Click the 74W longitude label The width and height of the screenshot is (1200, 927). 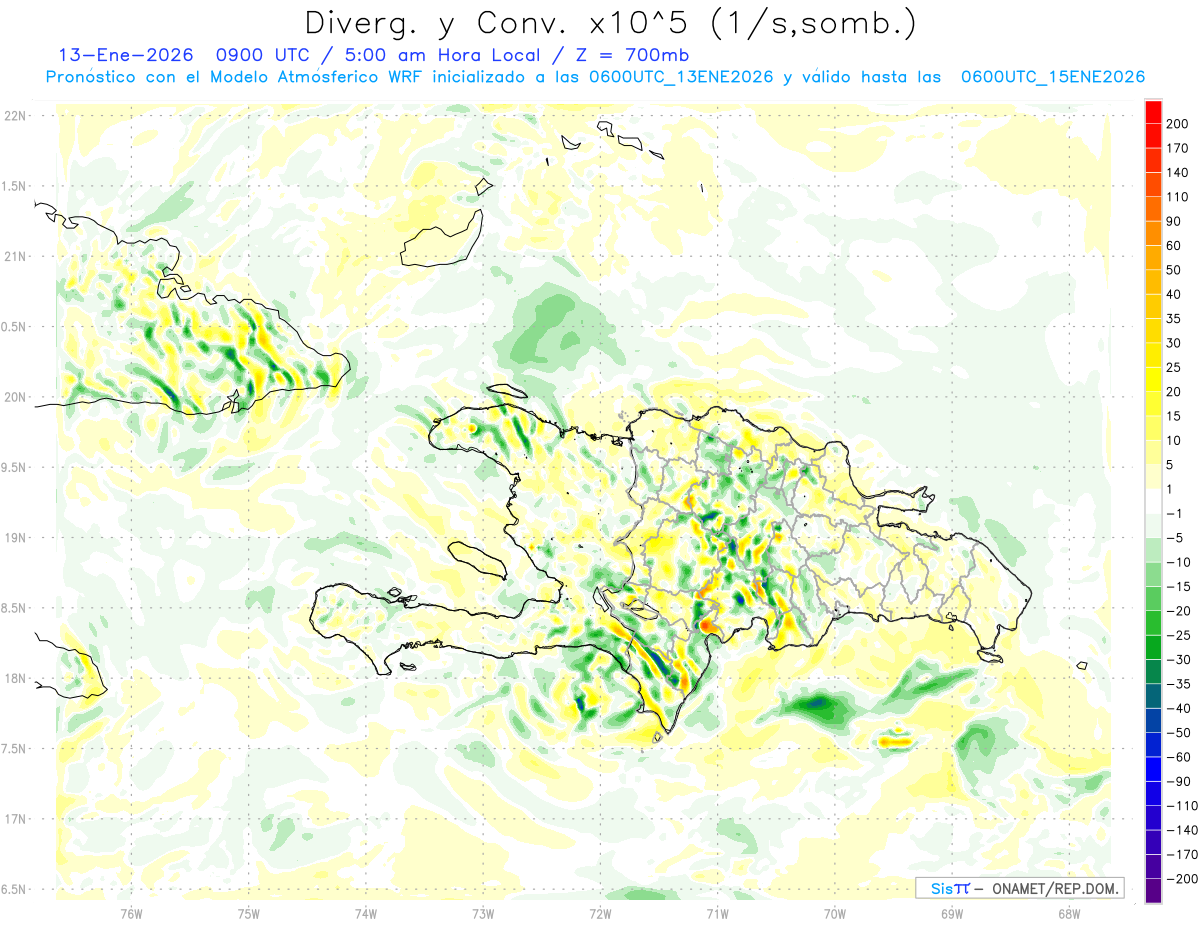[x=366, y=914]
